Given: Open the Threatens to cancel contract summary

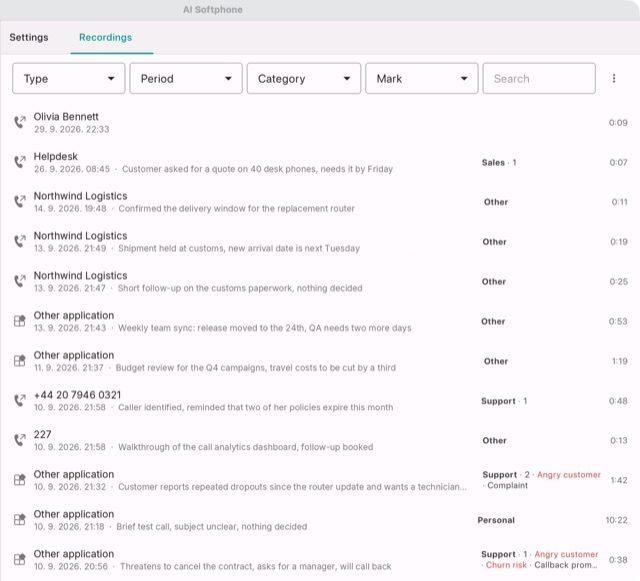Looking at the screenshot, I should (256, 566).
